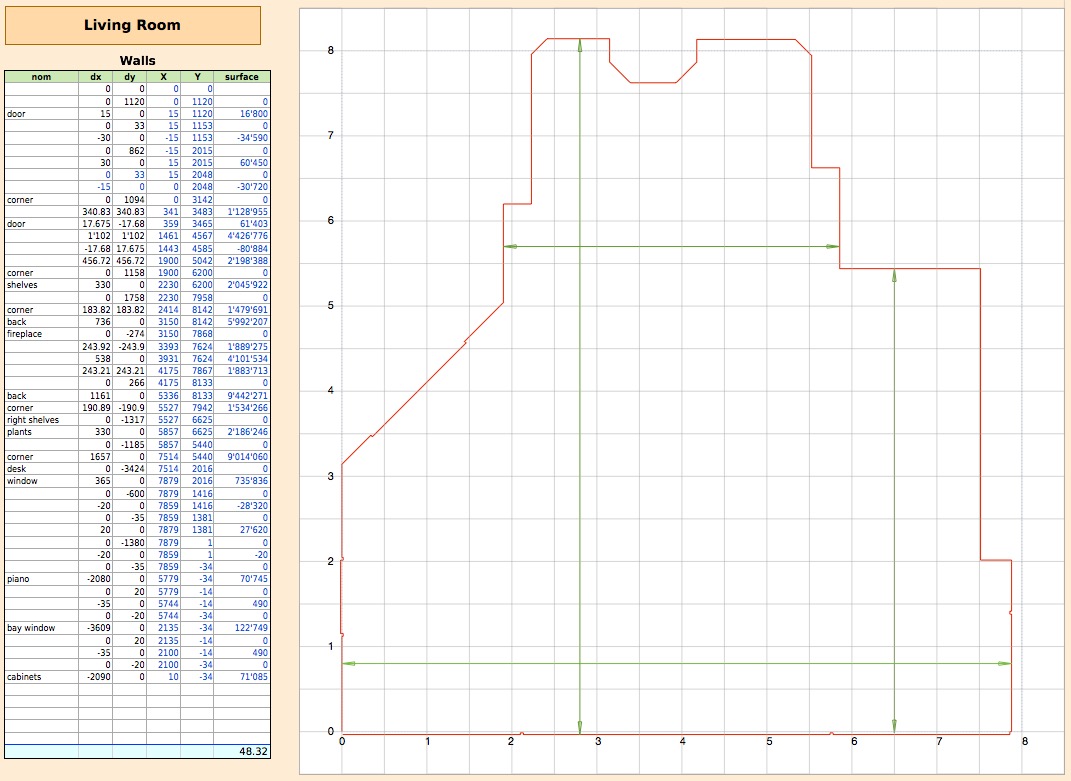Click dy value -3424 in desk row
The width and height of the screenshot is (1071, 781).
(133, 469)
